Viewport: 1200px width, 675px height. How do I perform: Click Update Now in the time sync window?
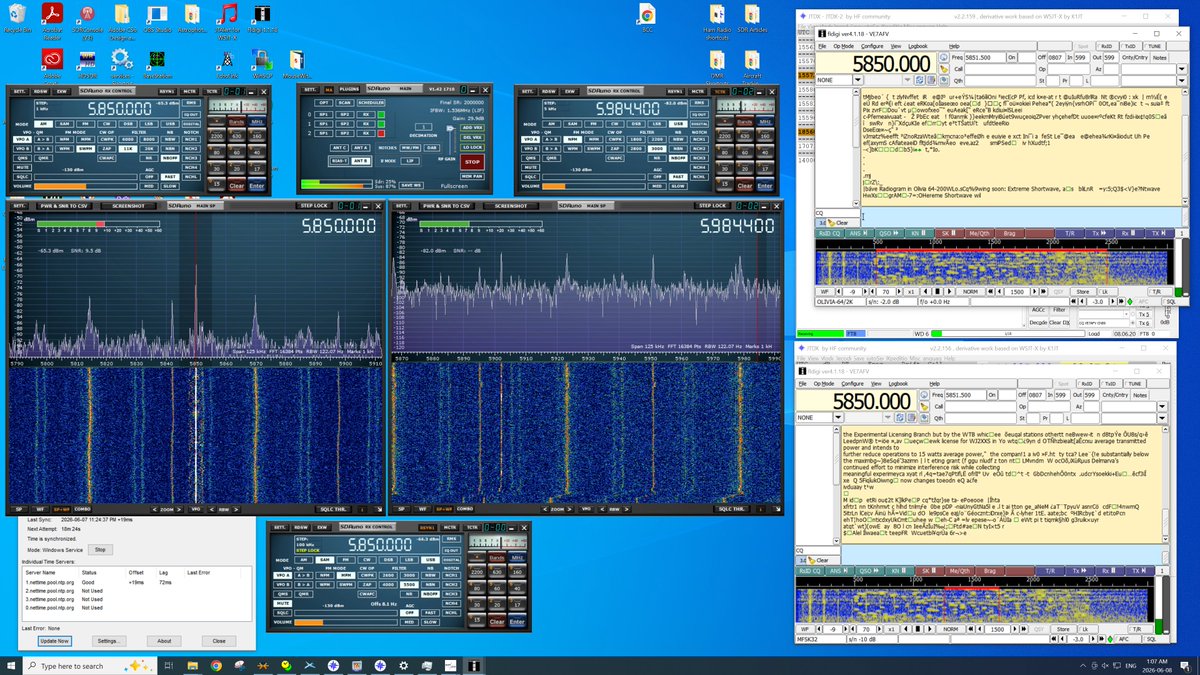[x=54, y=640]
